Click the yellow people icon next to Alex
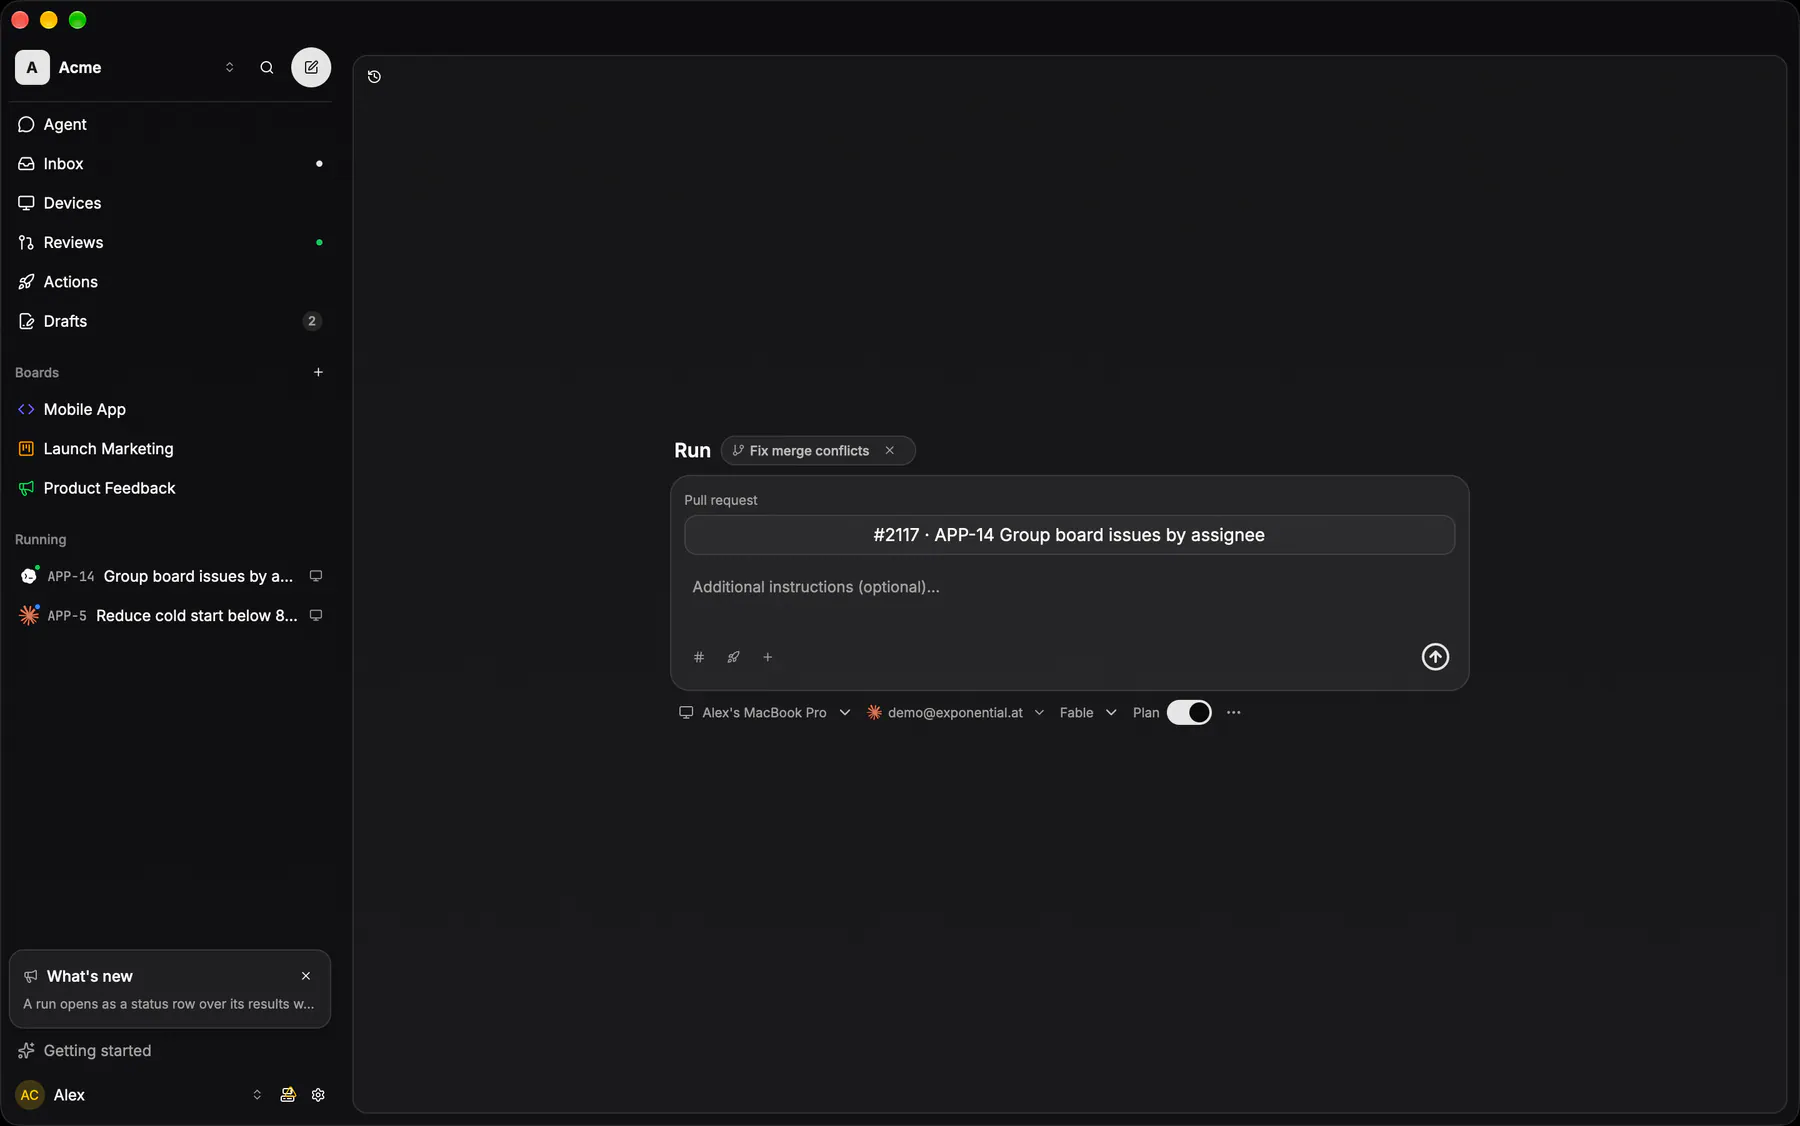The width and height of the screenshot is (1800, 1126). pos(288,1095)
